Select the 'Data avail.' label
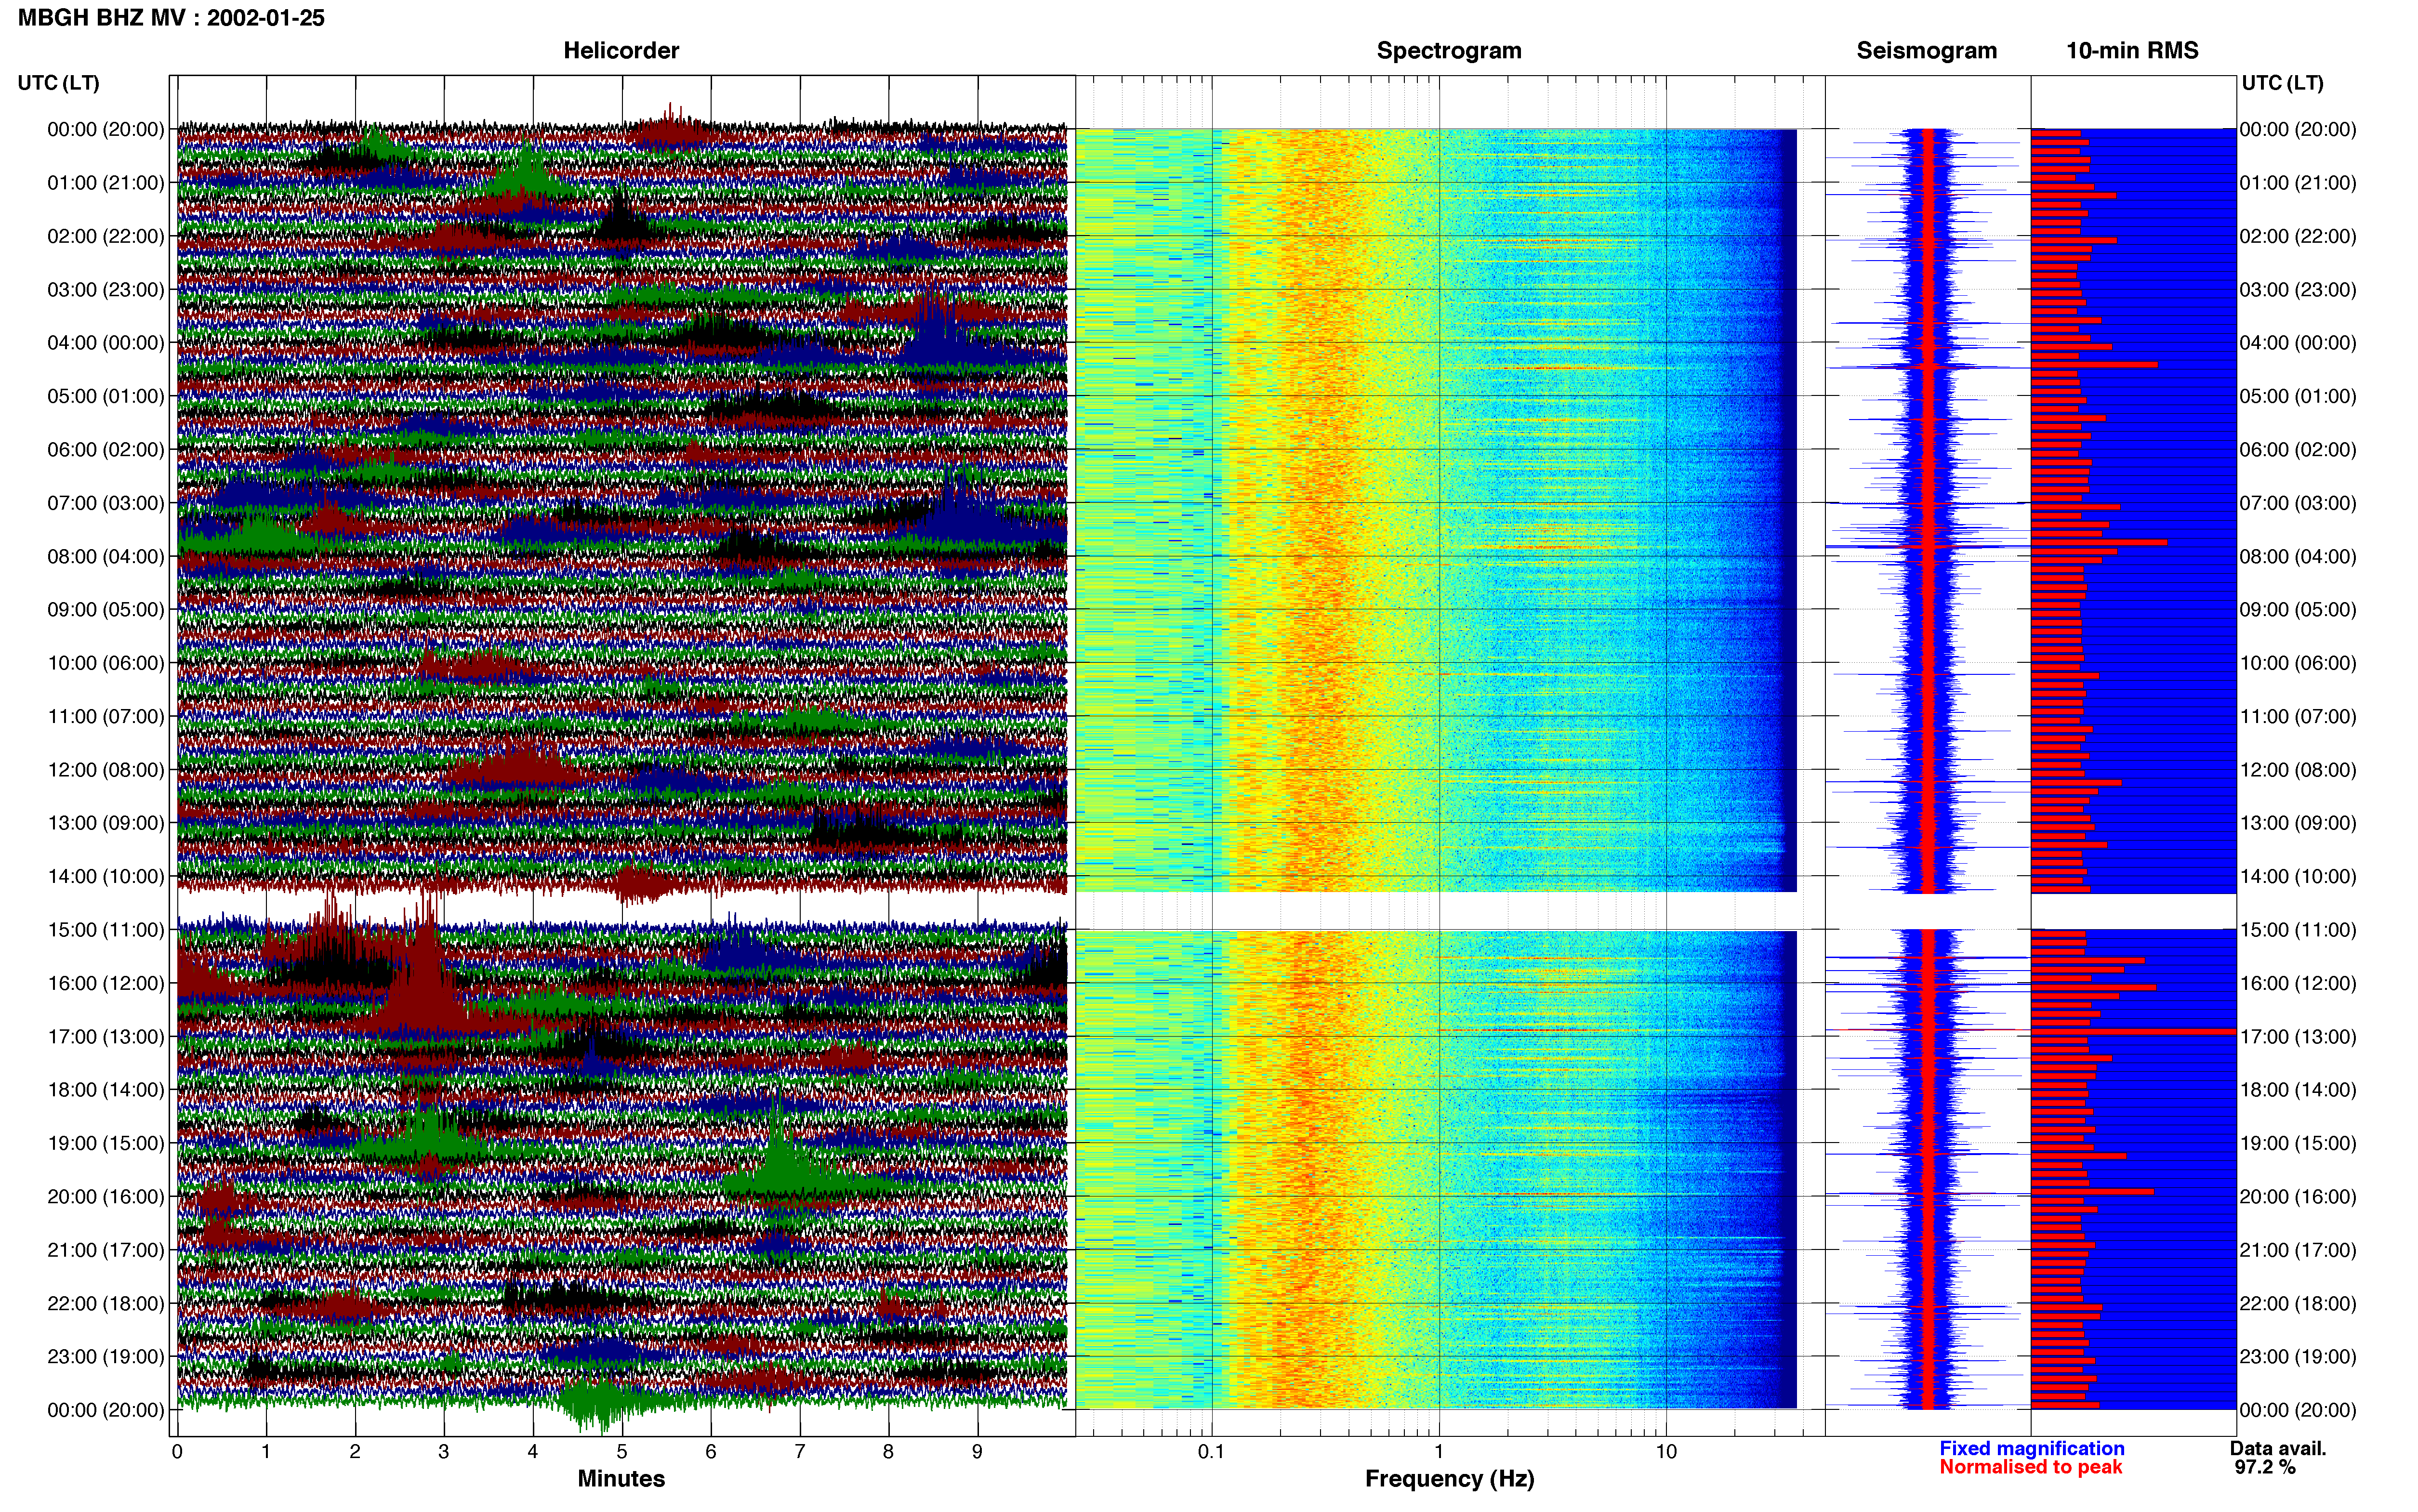The image size is (2418, 1512). (2278, 1449)
